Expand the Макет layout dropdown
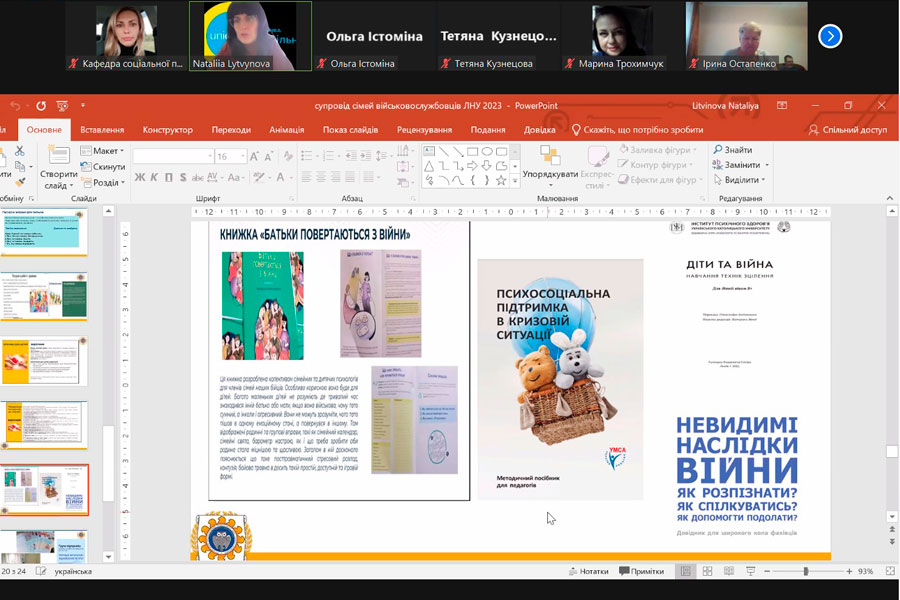This screenshot has width=900, height=600. pos(105,151)
